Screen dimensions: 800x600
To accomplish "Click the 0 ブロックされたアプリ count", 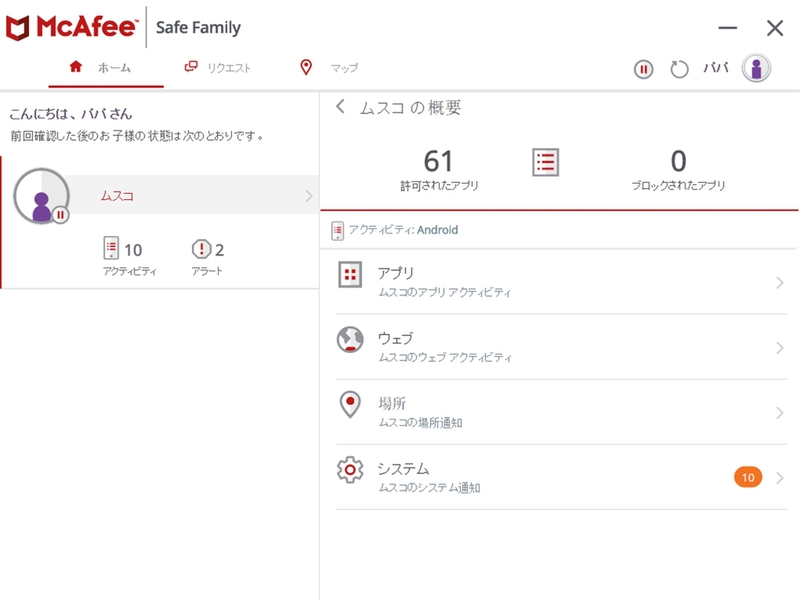I will [678, 169].
